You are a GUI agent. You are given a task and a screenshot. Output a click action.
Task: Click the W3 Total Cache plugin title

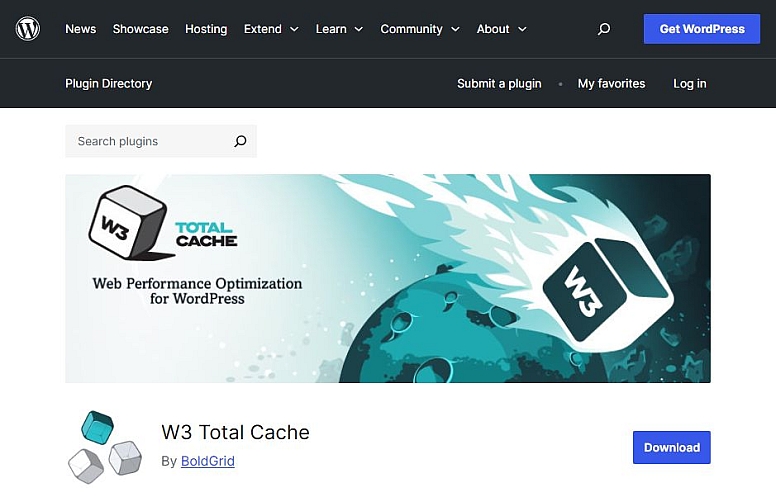pyautogui.click(x=236, y=432)
